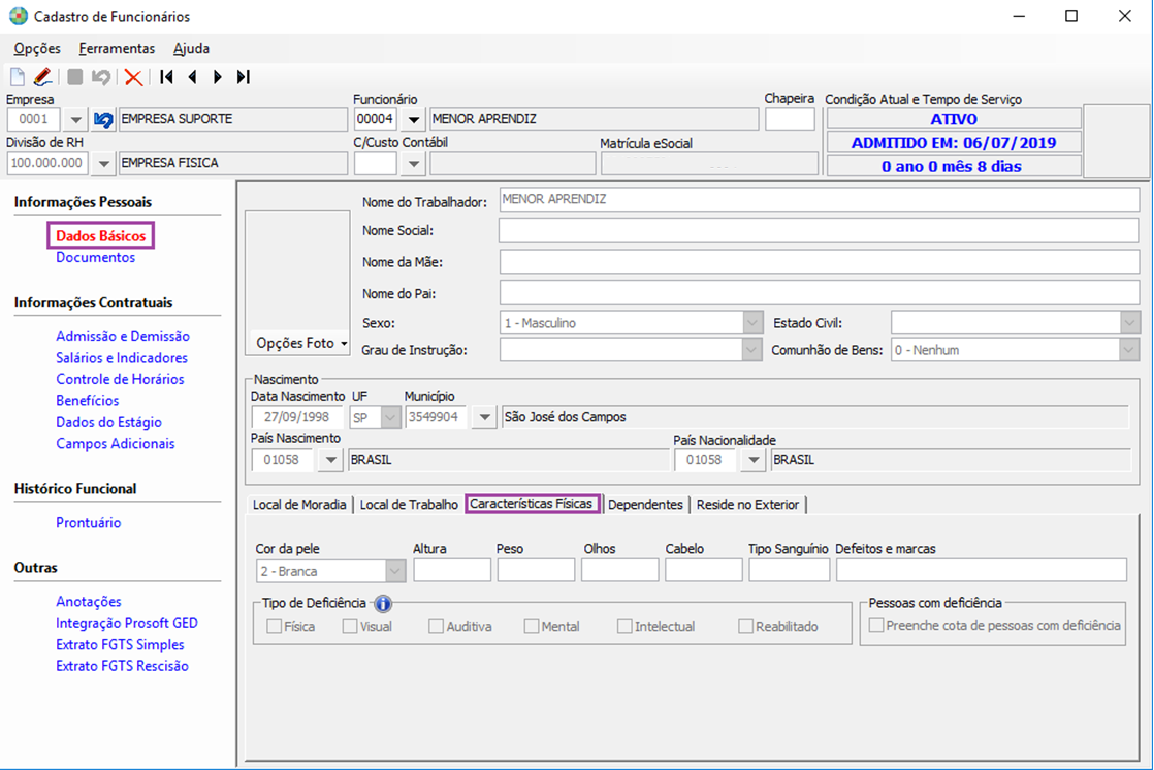Open the Ferramentas menu
This screenshot has width=1154, height=770.
pyautogui.click(x=117, y=49)
